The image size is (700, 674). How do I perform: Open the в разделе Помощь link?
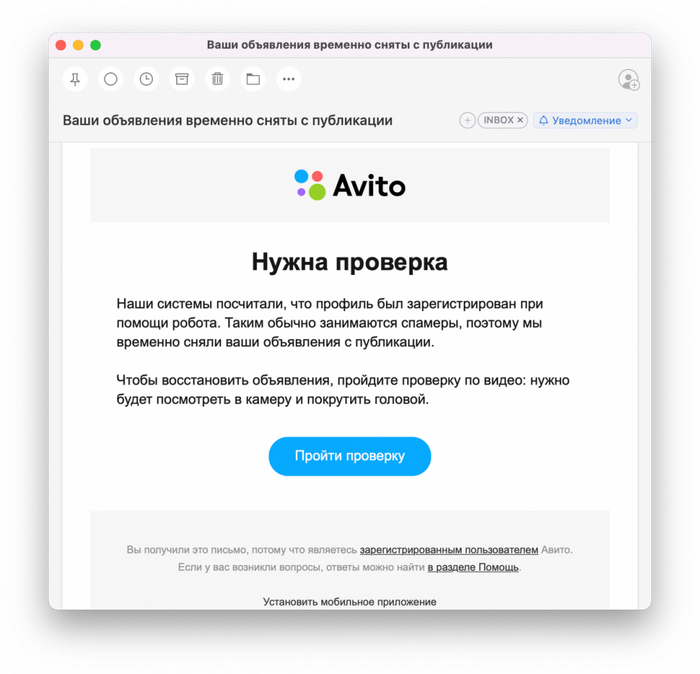473,567
